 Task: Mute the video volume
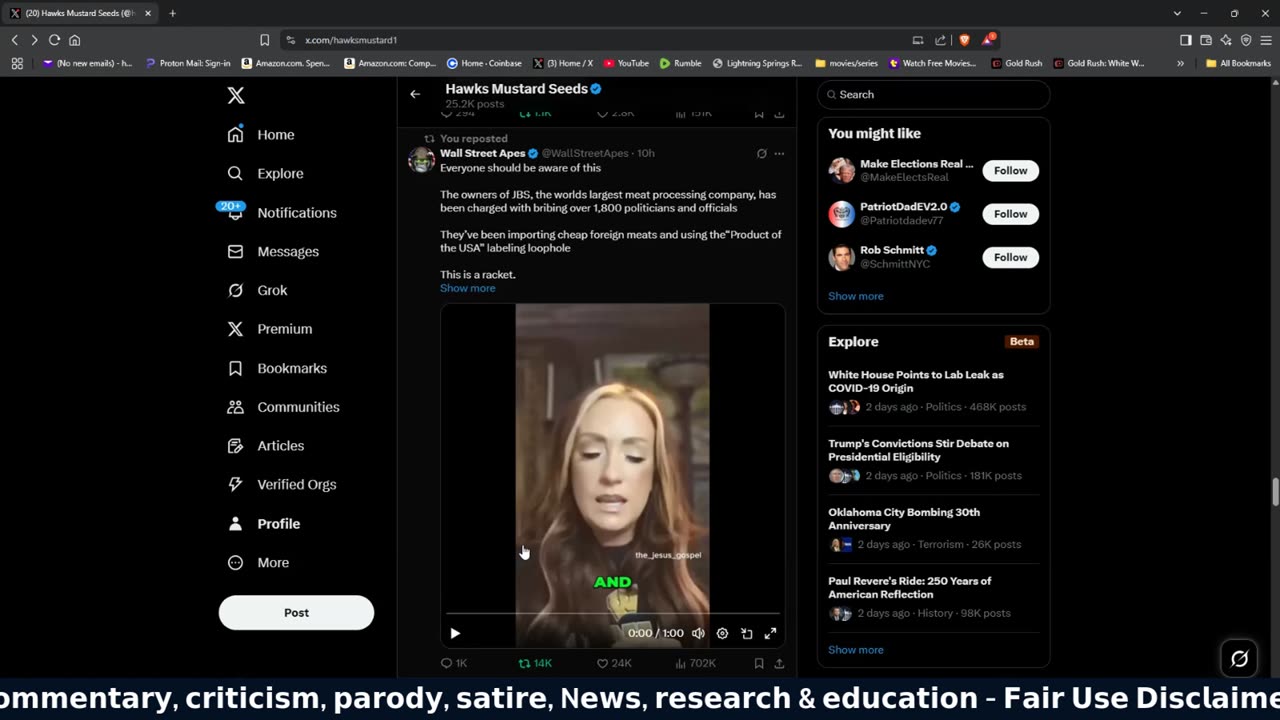tap(698, 633)
